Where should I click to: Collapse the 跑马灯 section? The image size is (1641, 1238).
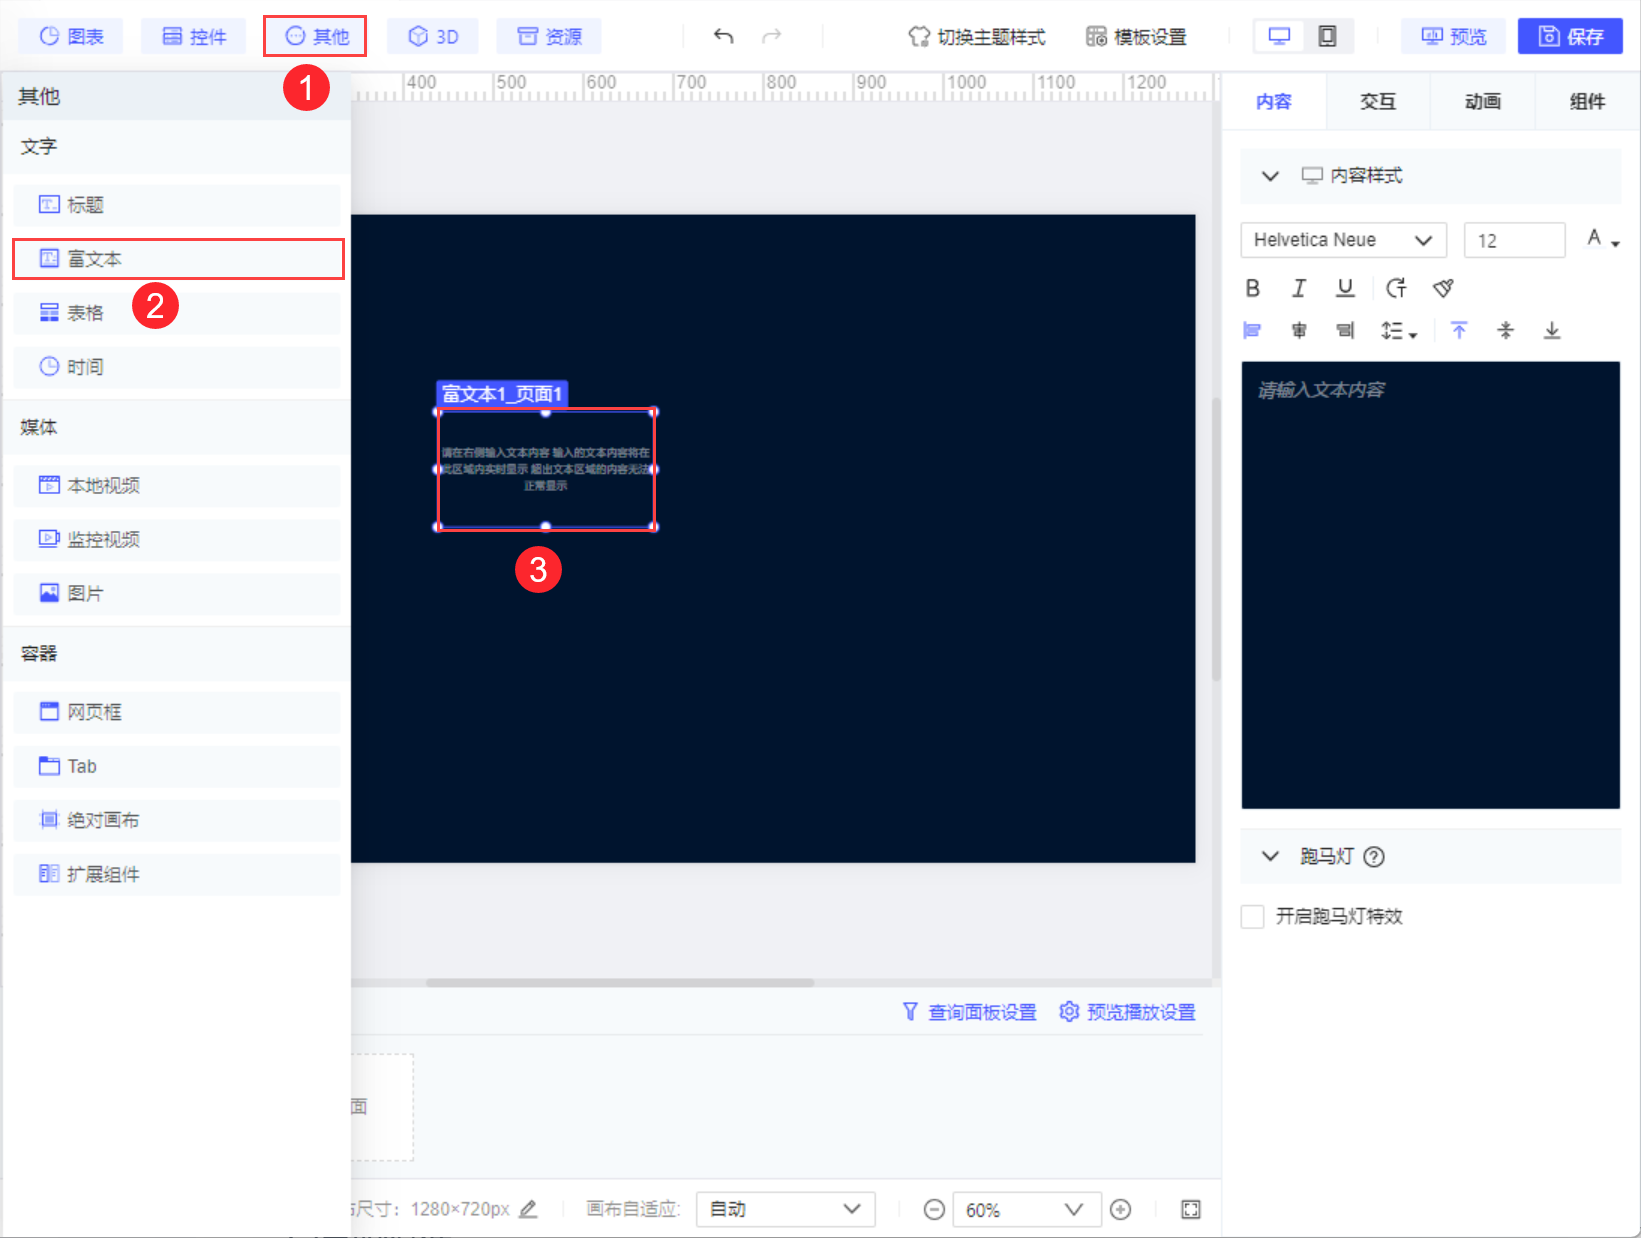click(x=1270, y=857)
